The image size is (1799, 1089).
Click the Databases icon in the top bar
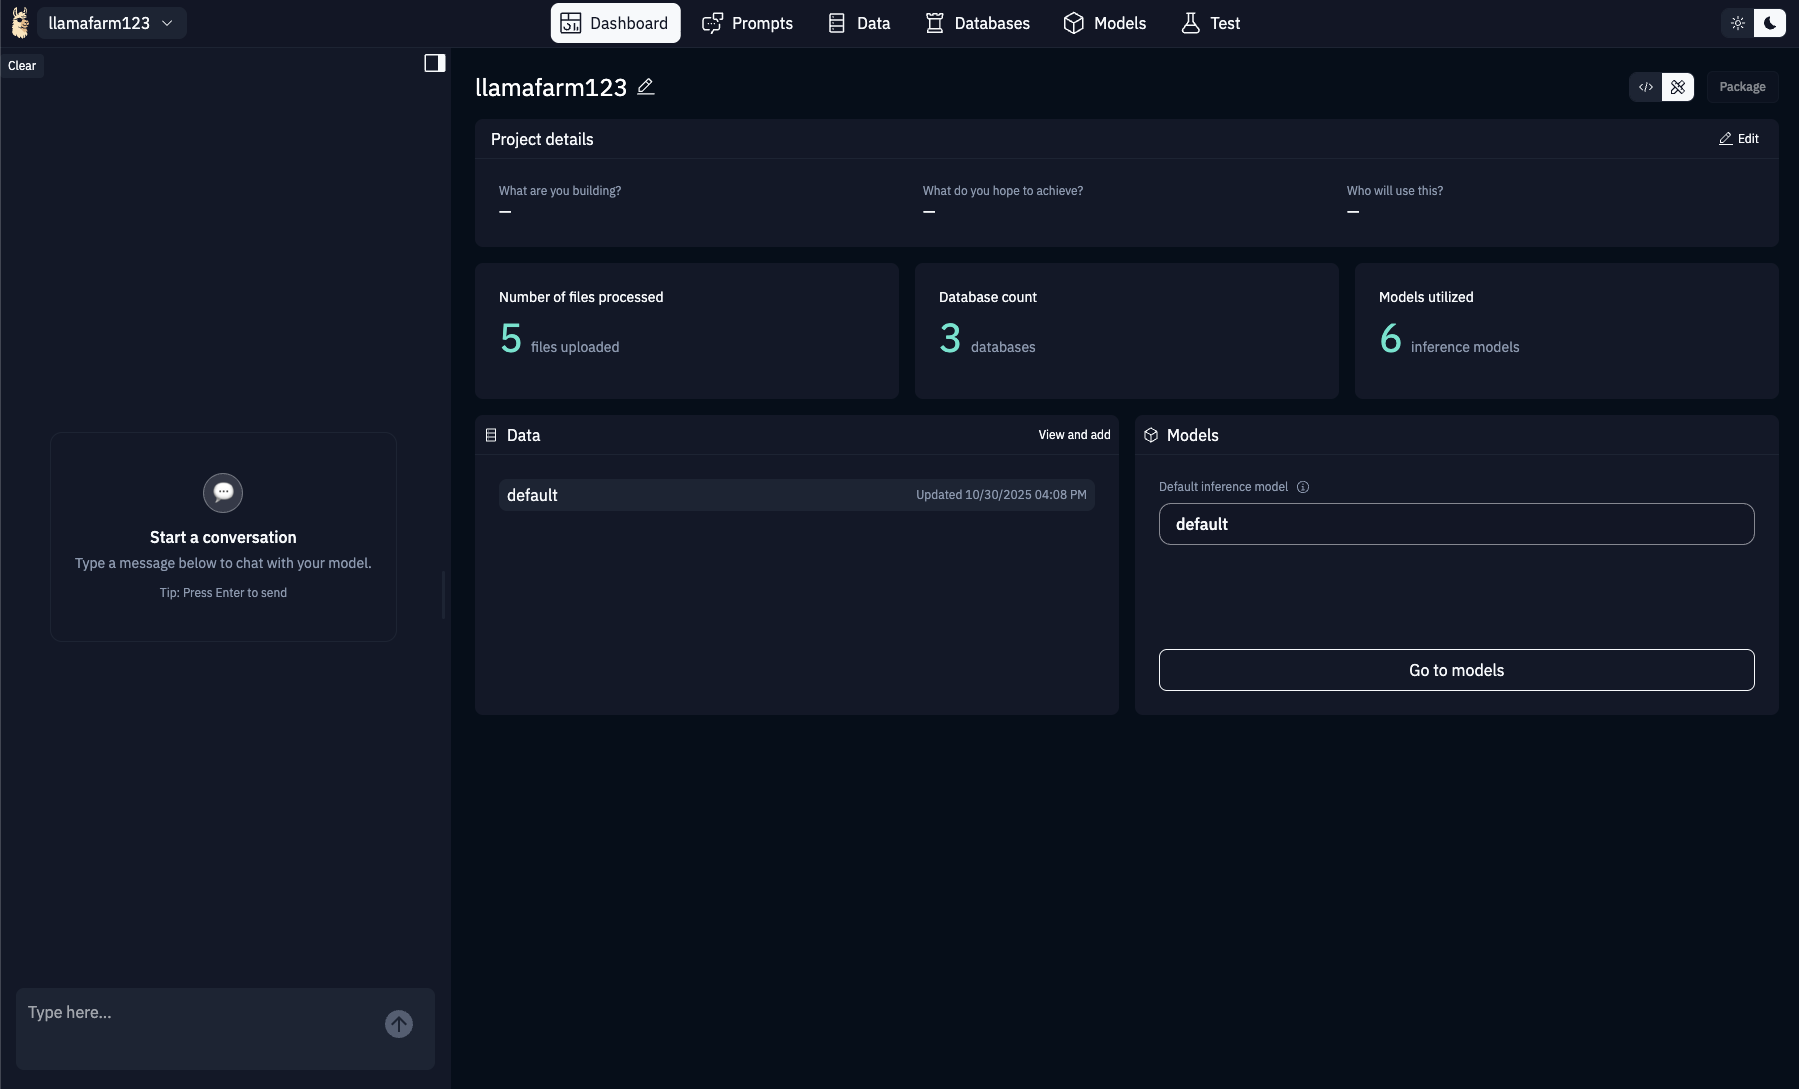936,22
